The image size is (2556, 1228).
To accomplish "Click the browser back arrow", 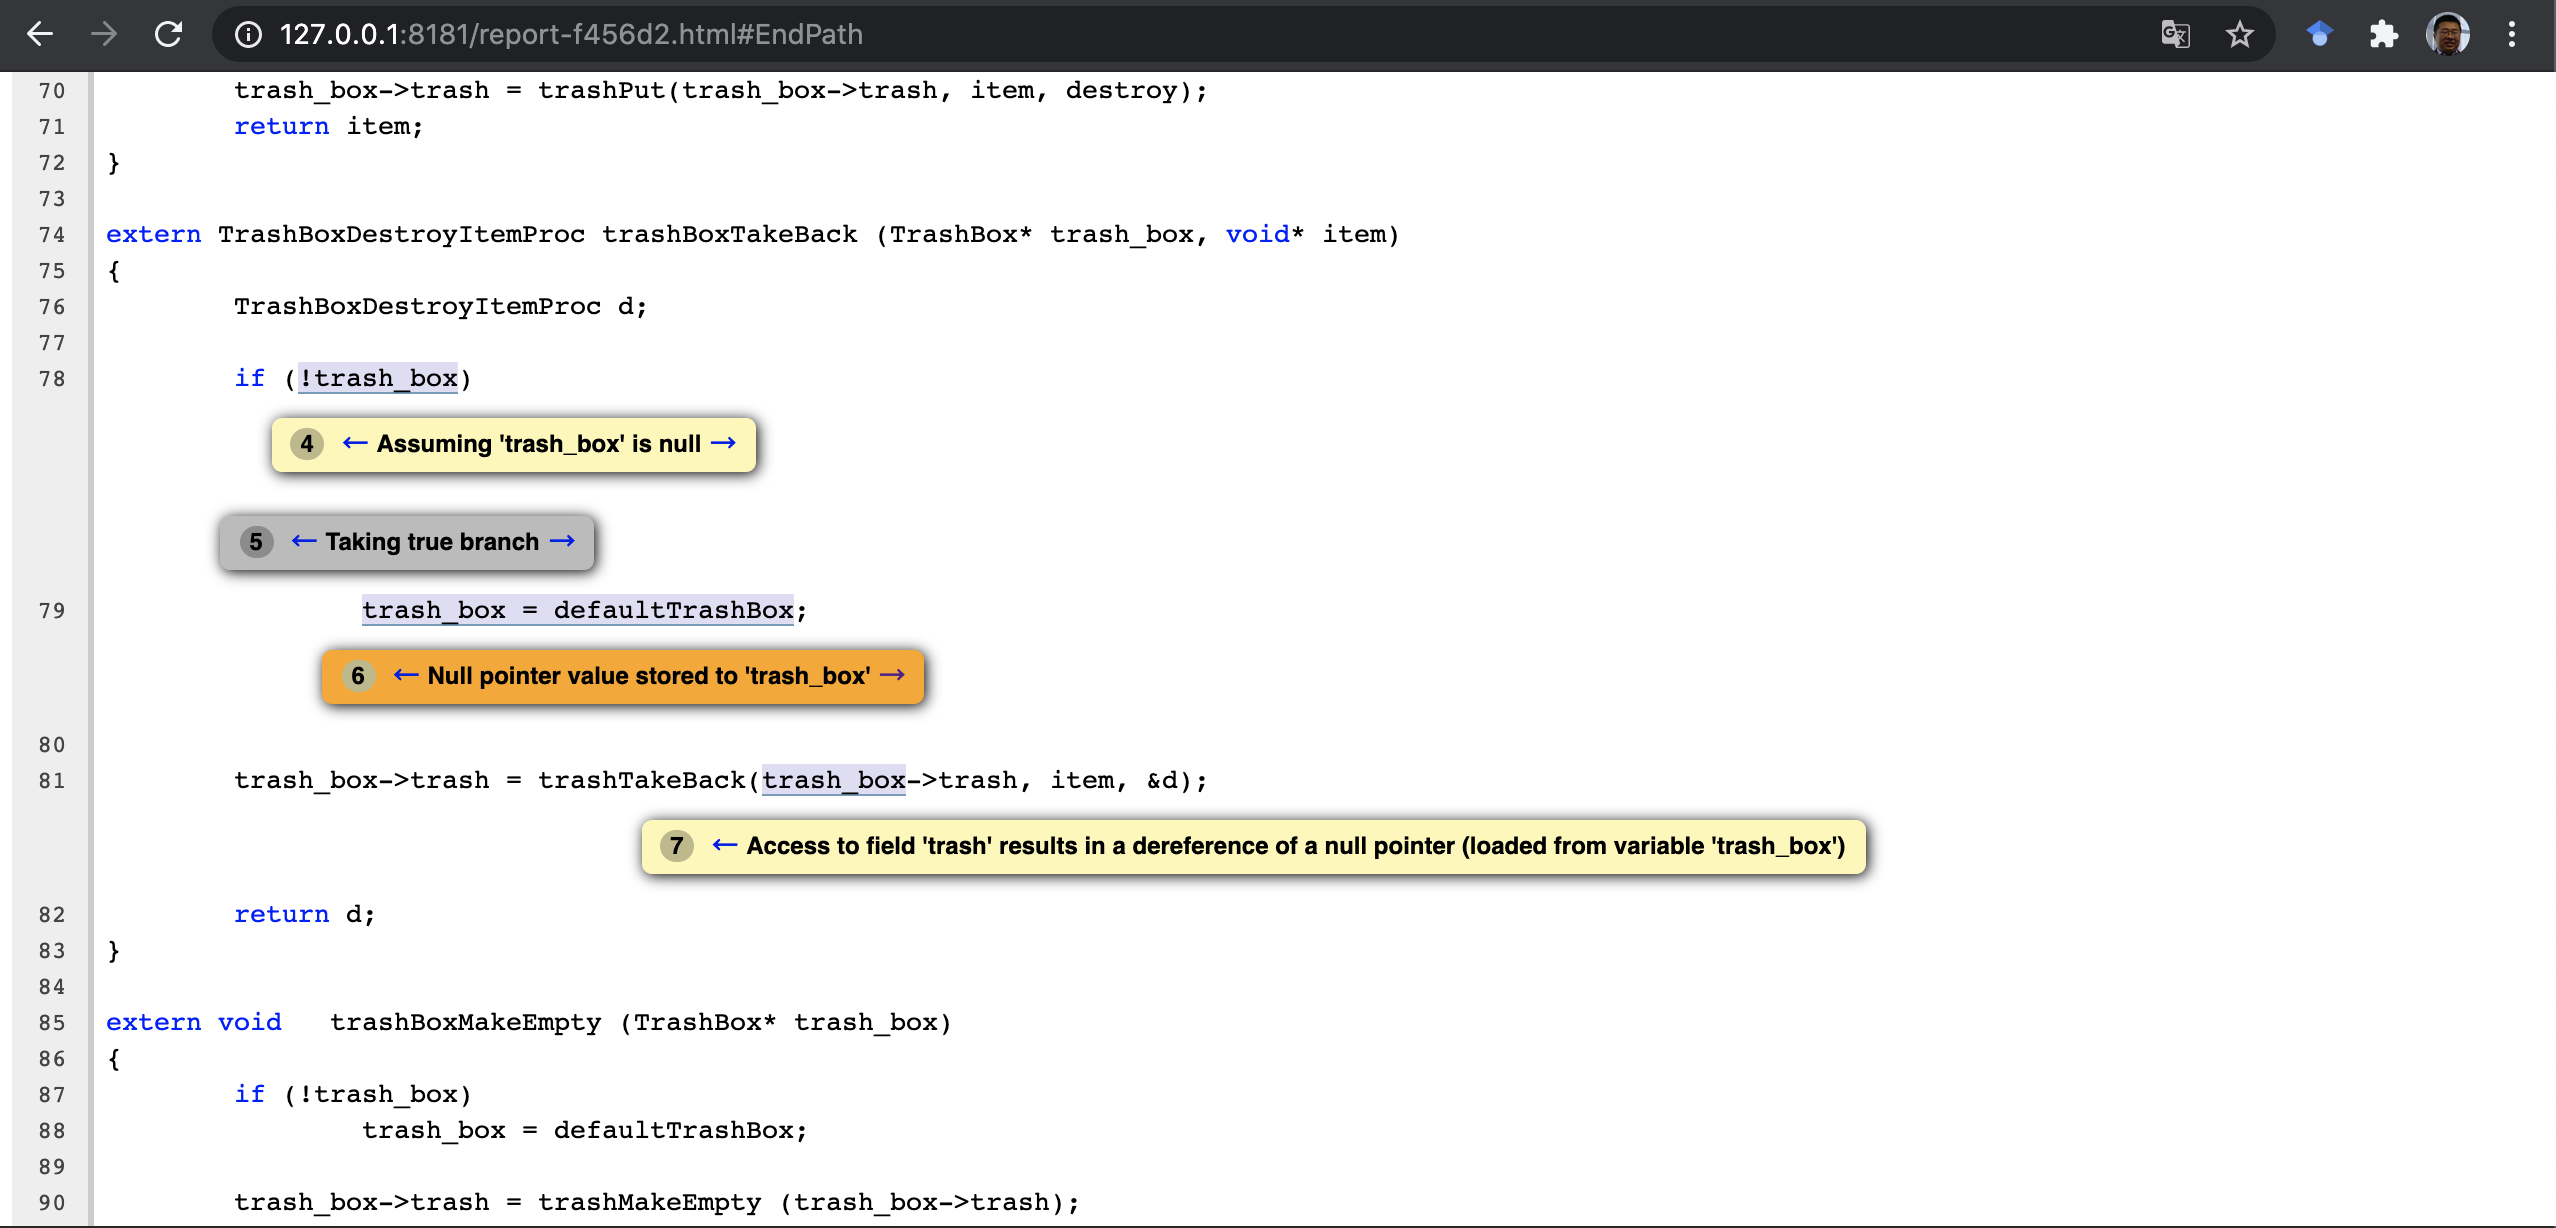I will click(40, 34).
